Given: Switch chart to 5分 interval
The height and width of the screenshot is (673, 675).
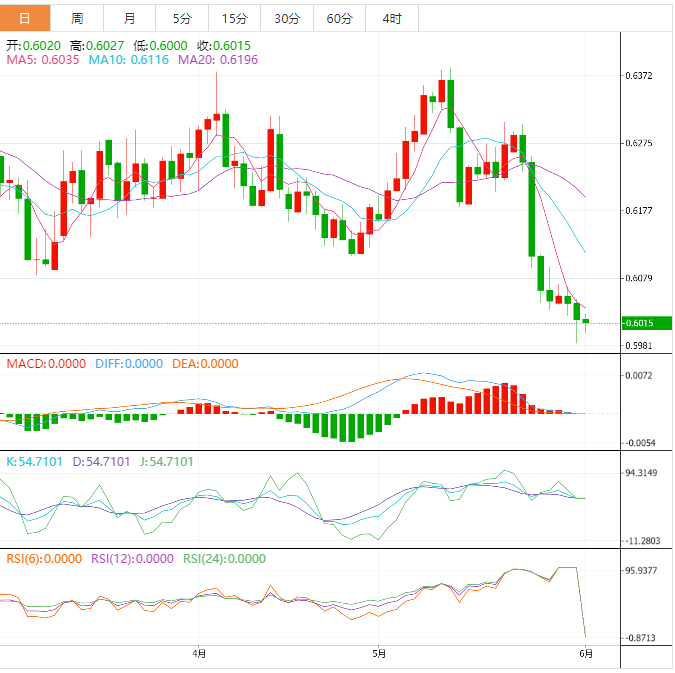Looking at the screenshot, I should [x=182, y=18].
